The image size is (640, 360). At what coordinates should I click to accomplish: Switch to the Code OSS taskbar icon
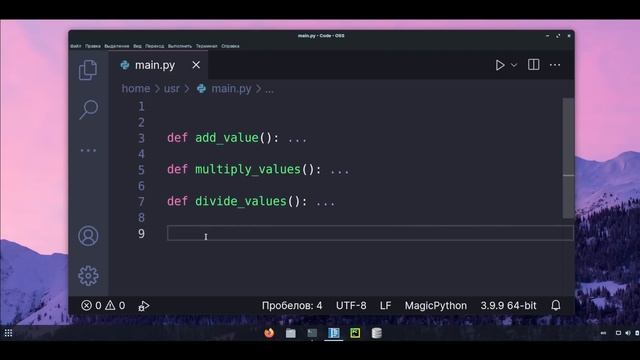pyautogui.click(x=333, y=333)
